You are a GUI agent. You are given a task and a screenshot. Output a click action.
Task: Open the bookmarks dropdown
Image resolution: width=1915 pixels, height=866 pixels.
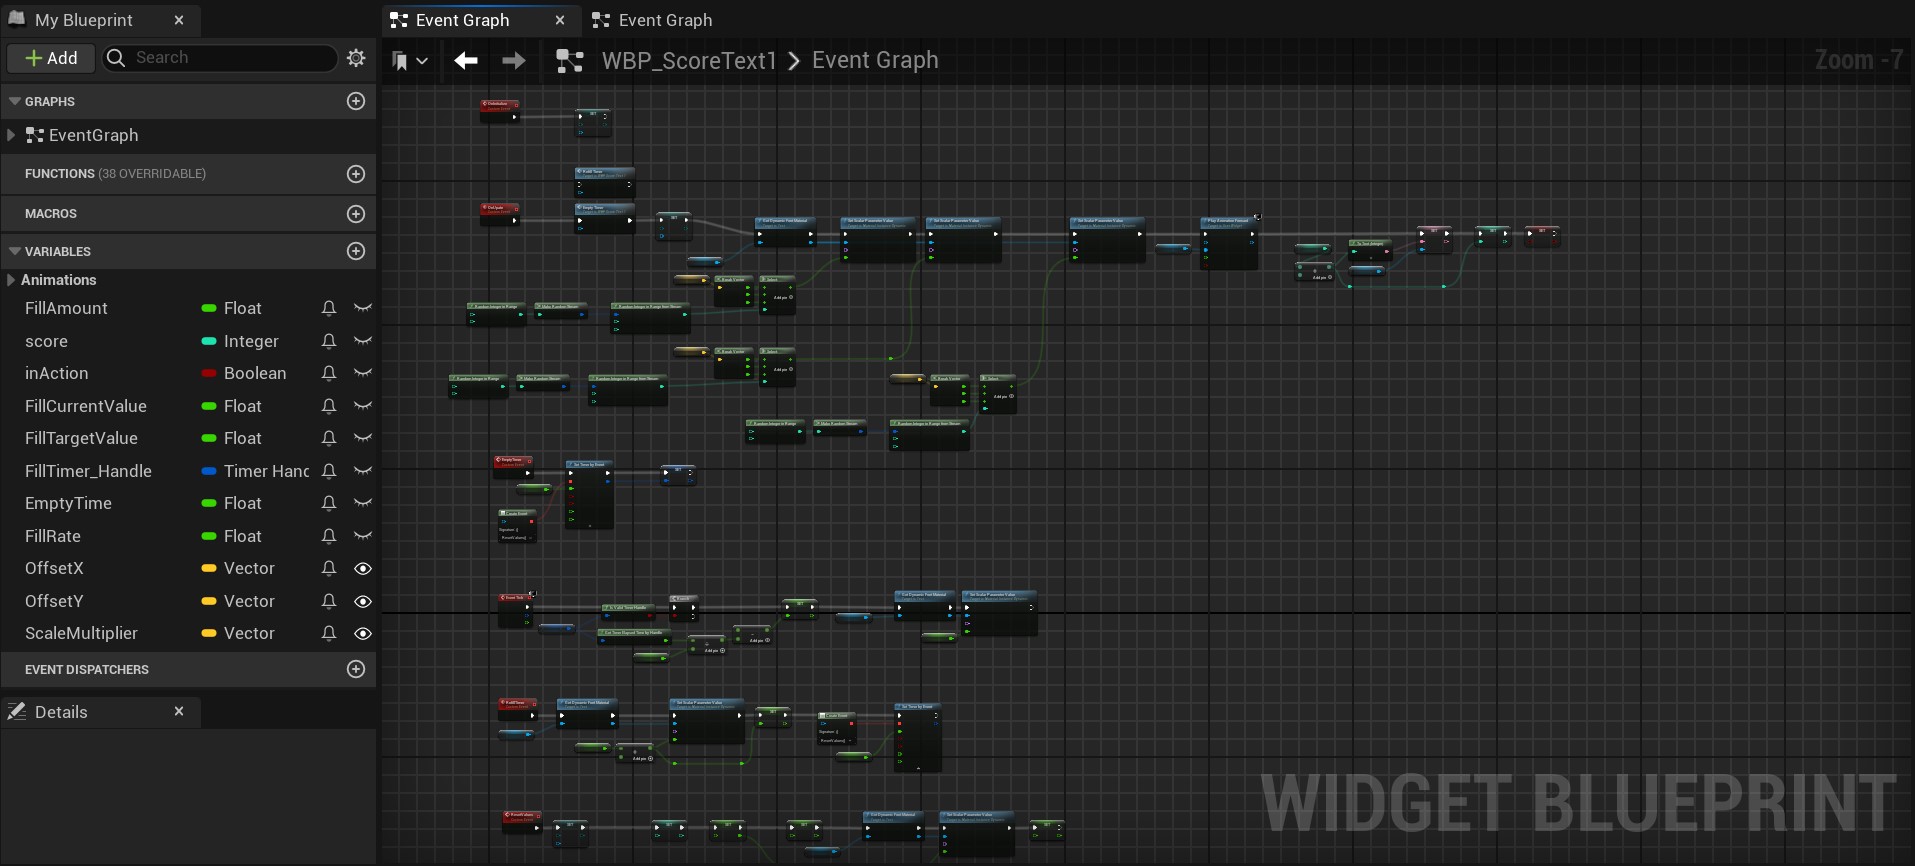[x=410, y=61]
